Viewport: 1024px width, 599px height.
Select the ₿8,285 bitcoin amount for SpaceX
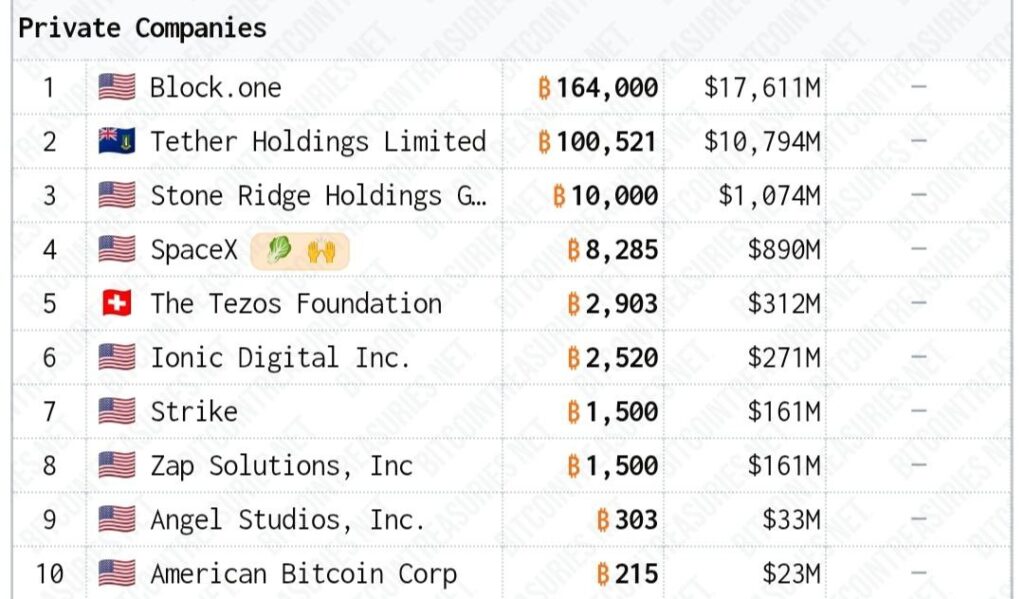pyautogui.click(x=612, y=250)
